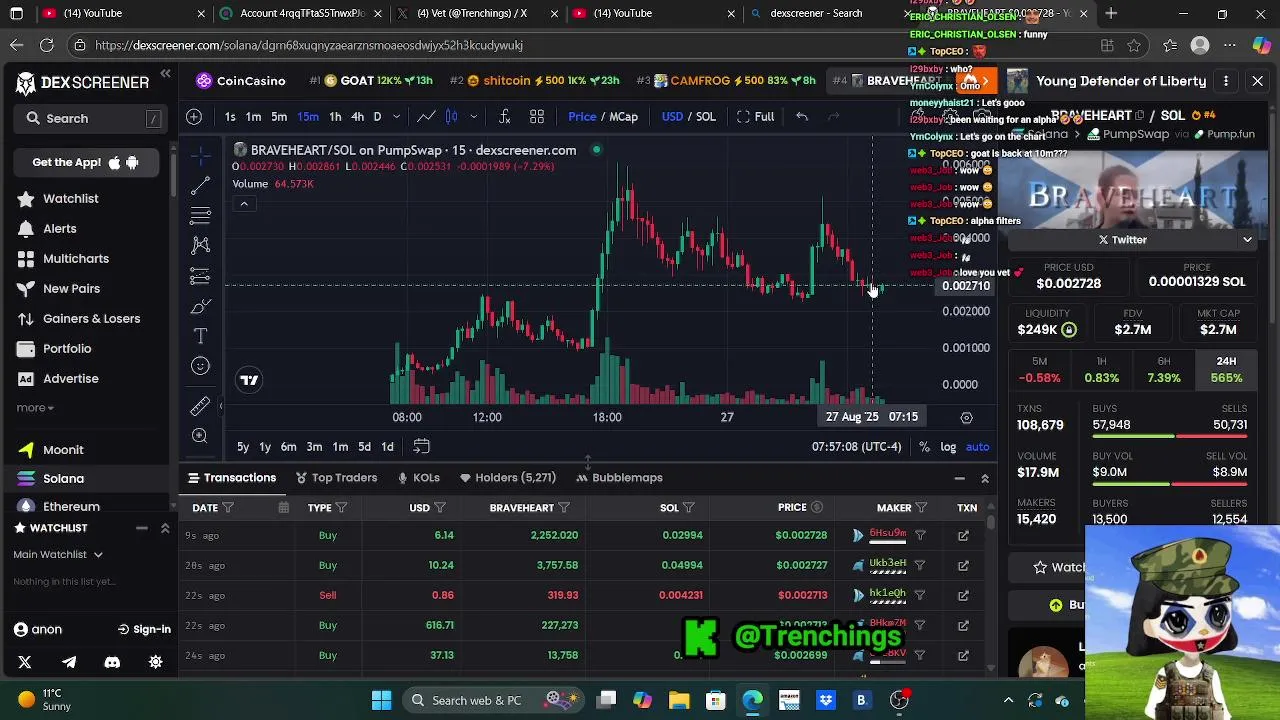Toggle logarithmic price scale
The image size is (1280, 720).
(x=948, y=447)
